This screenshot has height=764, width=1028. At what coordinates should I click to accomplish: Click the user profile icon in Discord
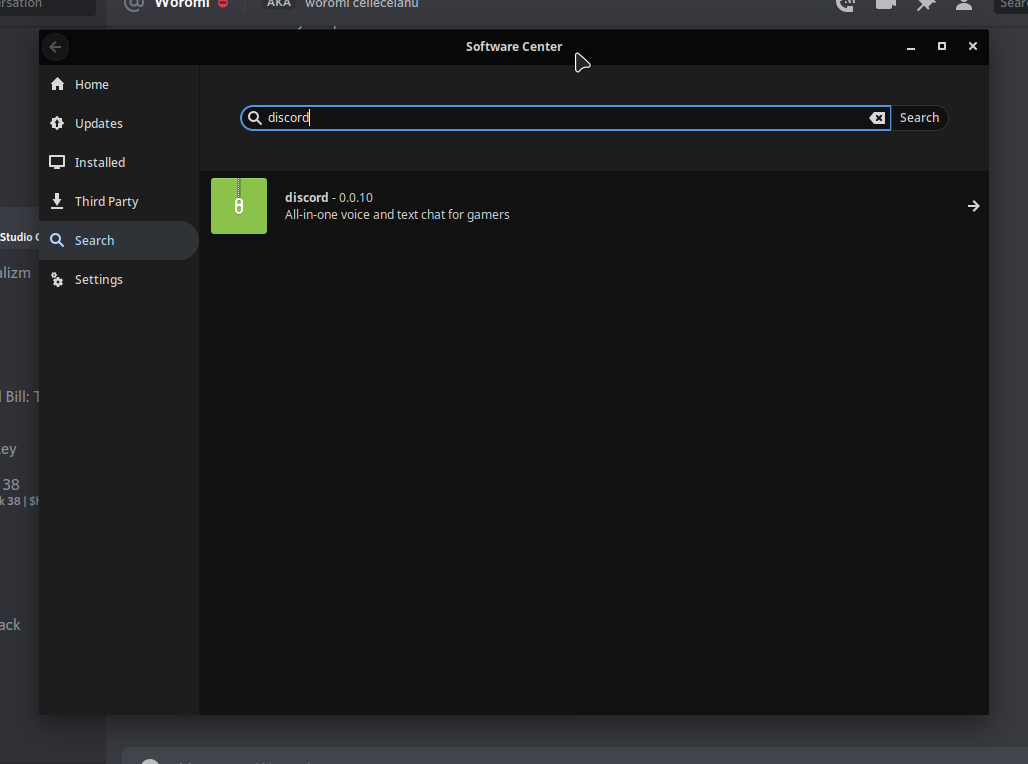coord(964,5)
